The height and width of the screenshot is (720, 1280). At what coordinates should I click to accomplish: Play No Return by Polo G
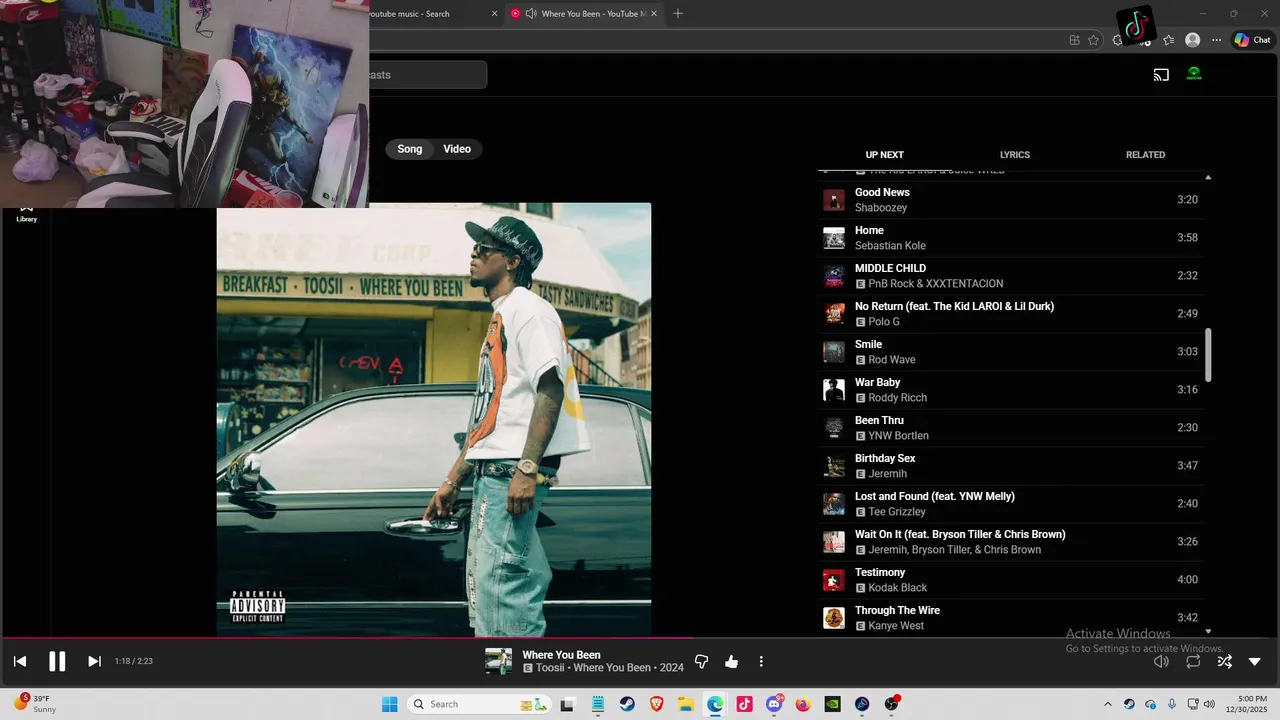pyautogui.click(x=1011, y=314)
